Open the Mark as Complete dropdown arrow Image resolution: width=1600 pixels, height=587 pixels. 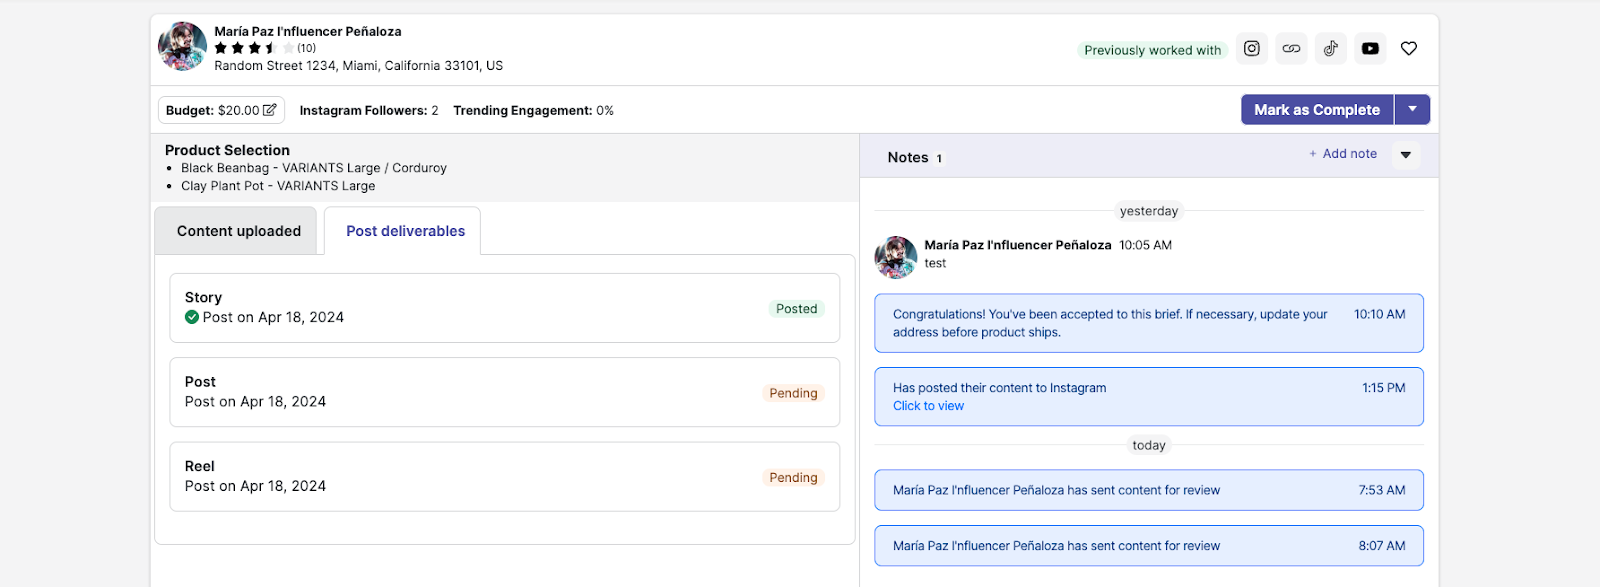click(x=1412, y=109)
